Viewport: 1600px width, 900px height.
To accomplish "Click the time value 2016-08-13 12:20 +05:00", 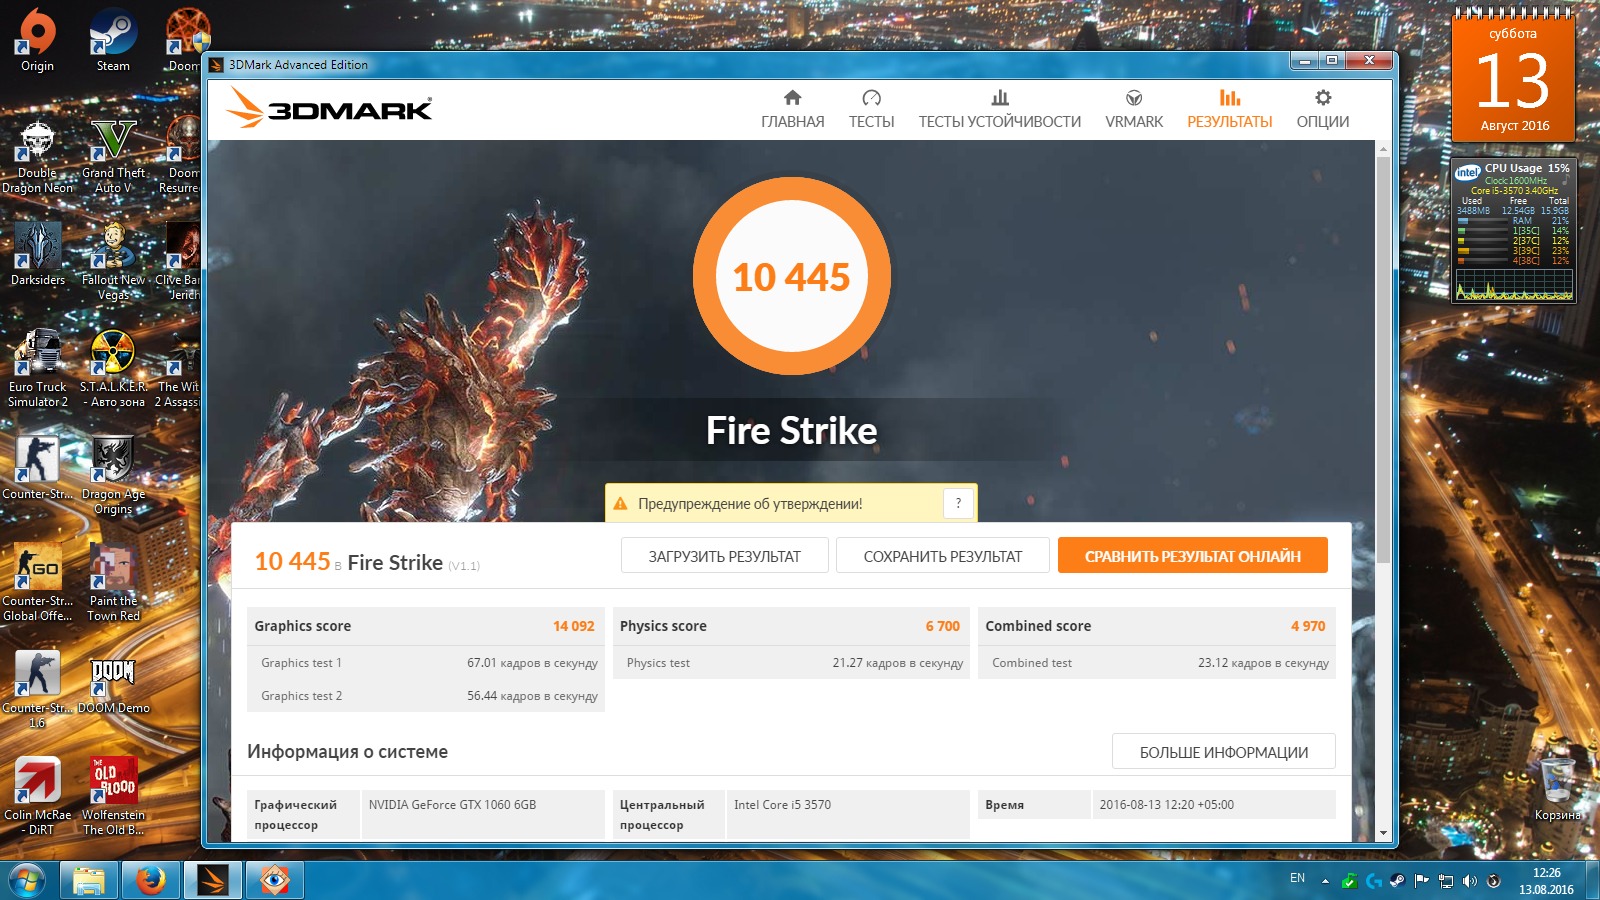I will (1166, 805).
